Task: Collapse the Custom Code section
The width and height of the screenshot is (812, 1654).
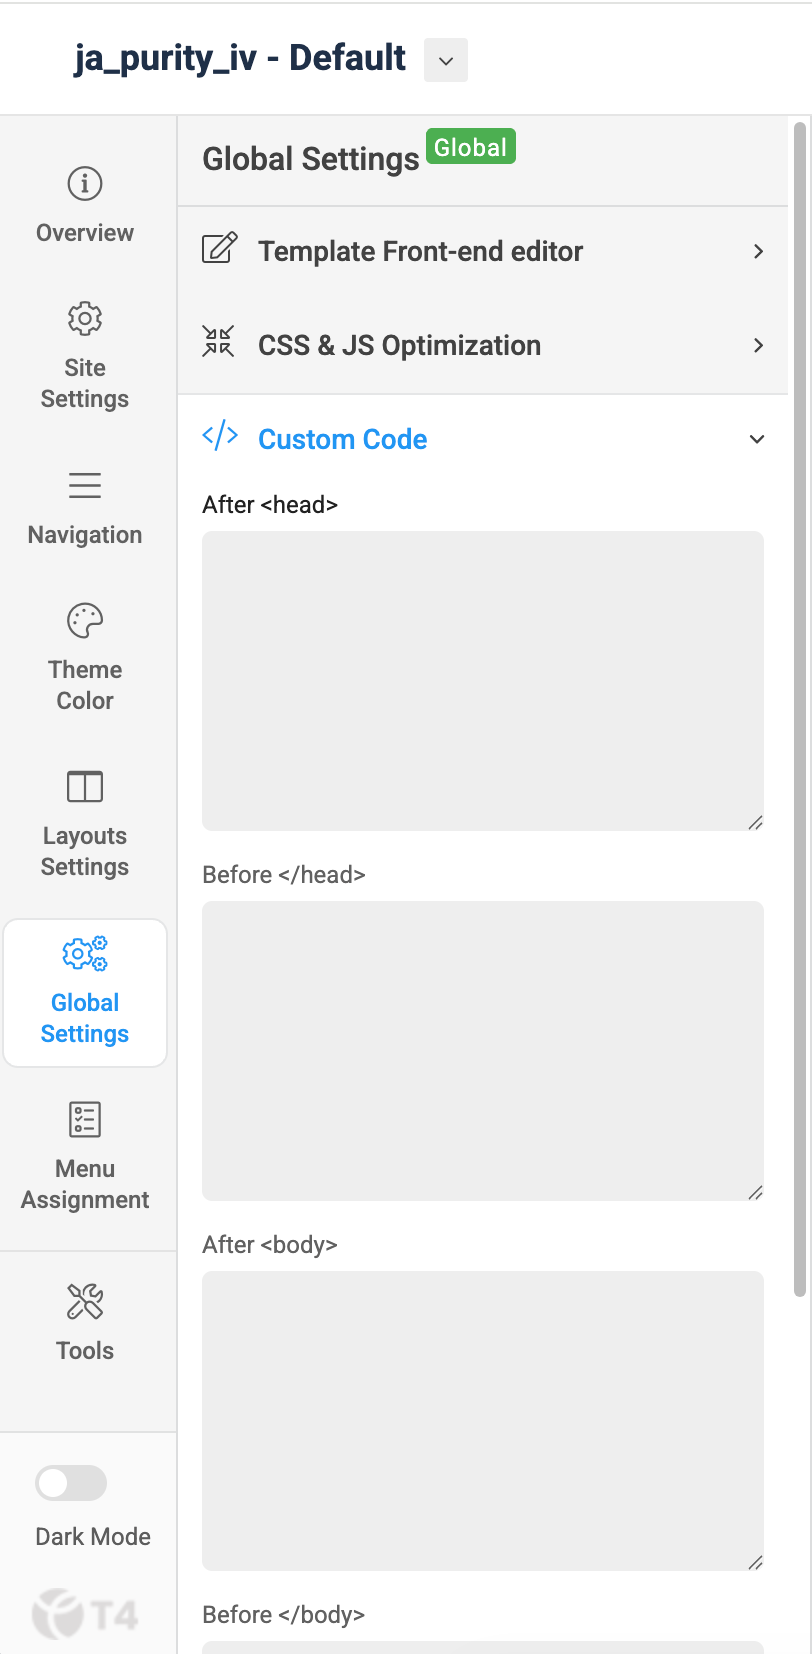Action: pos(757,439)
